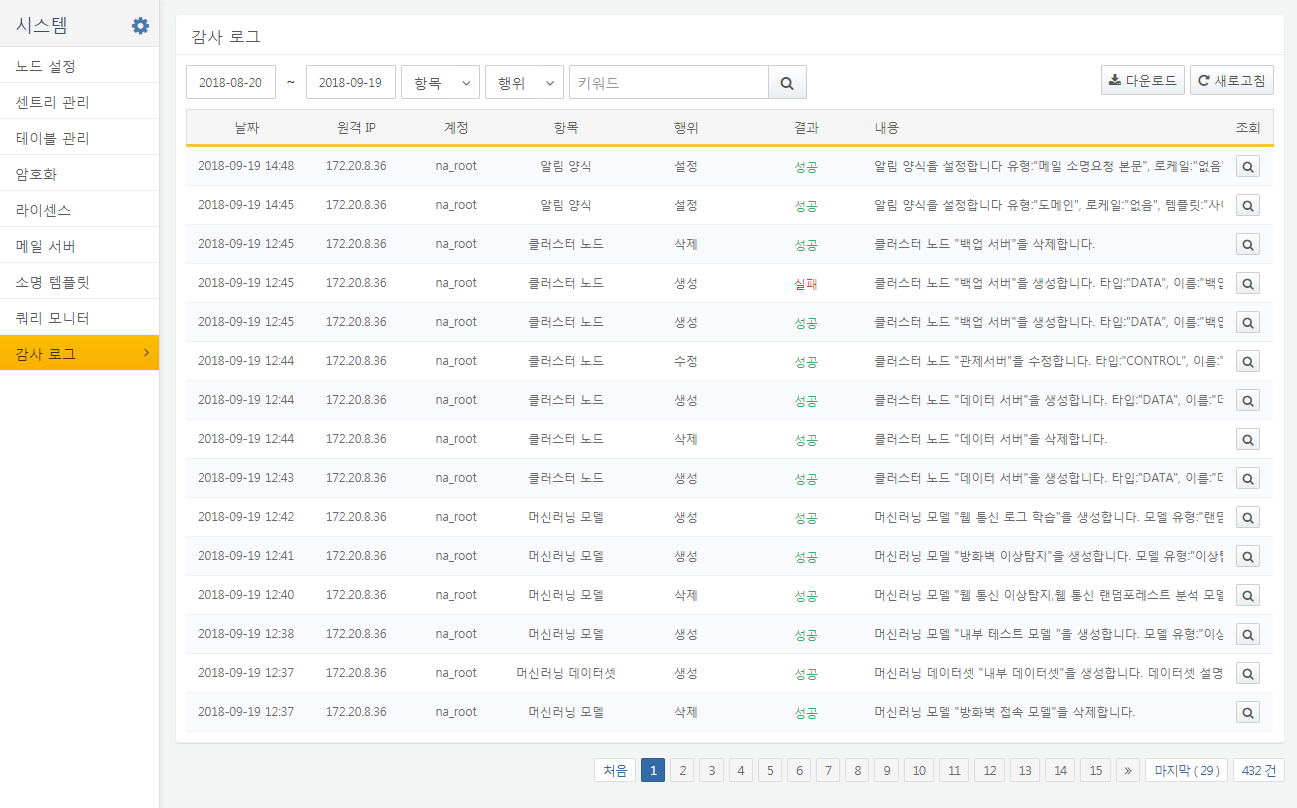Screen dimensions: 1297x808
Task: Click the 2018-09-19 12:38 date cell
Action: click(246, 634)
